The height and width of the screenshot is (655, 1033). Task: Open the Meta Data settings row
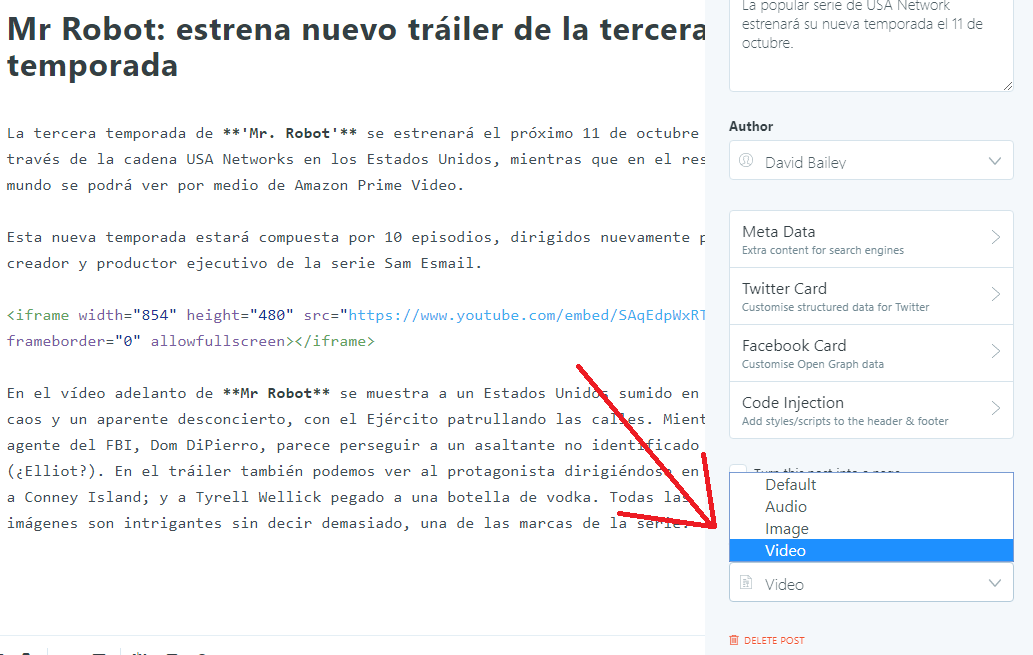pyautogui.click(x=871, y=239)
